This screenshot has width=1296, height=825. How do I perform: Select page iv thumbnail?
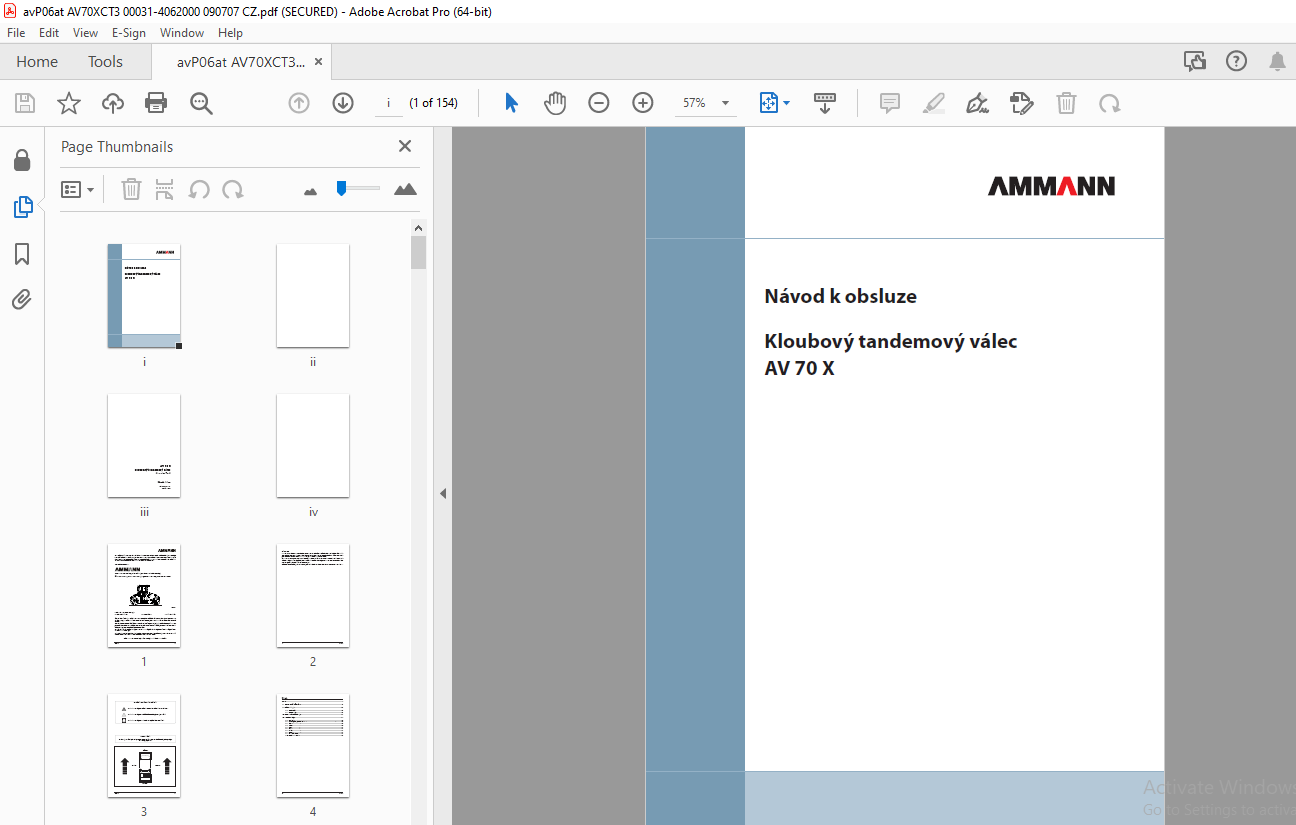[313, 446]
